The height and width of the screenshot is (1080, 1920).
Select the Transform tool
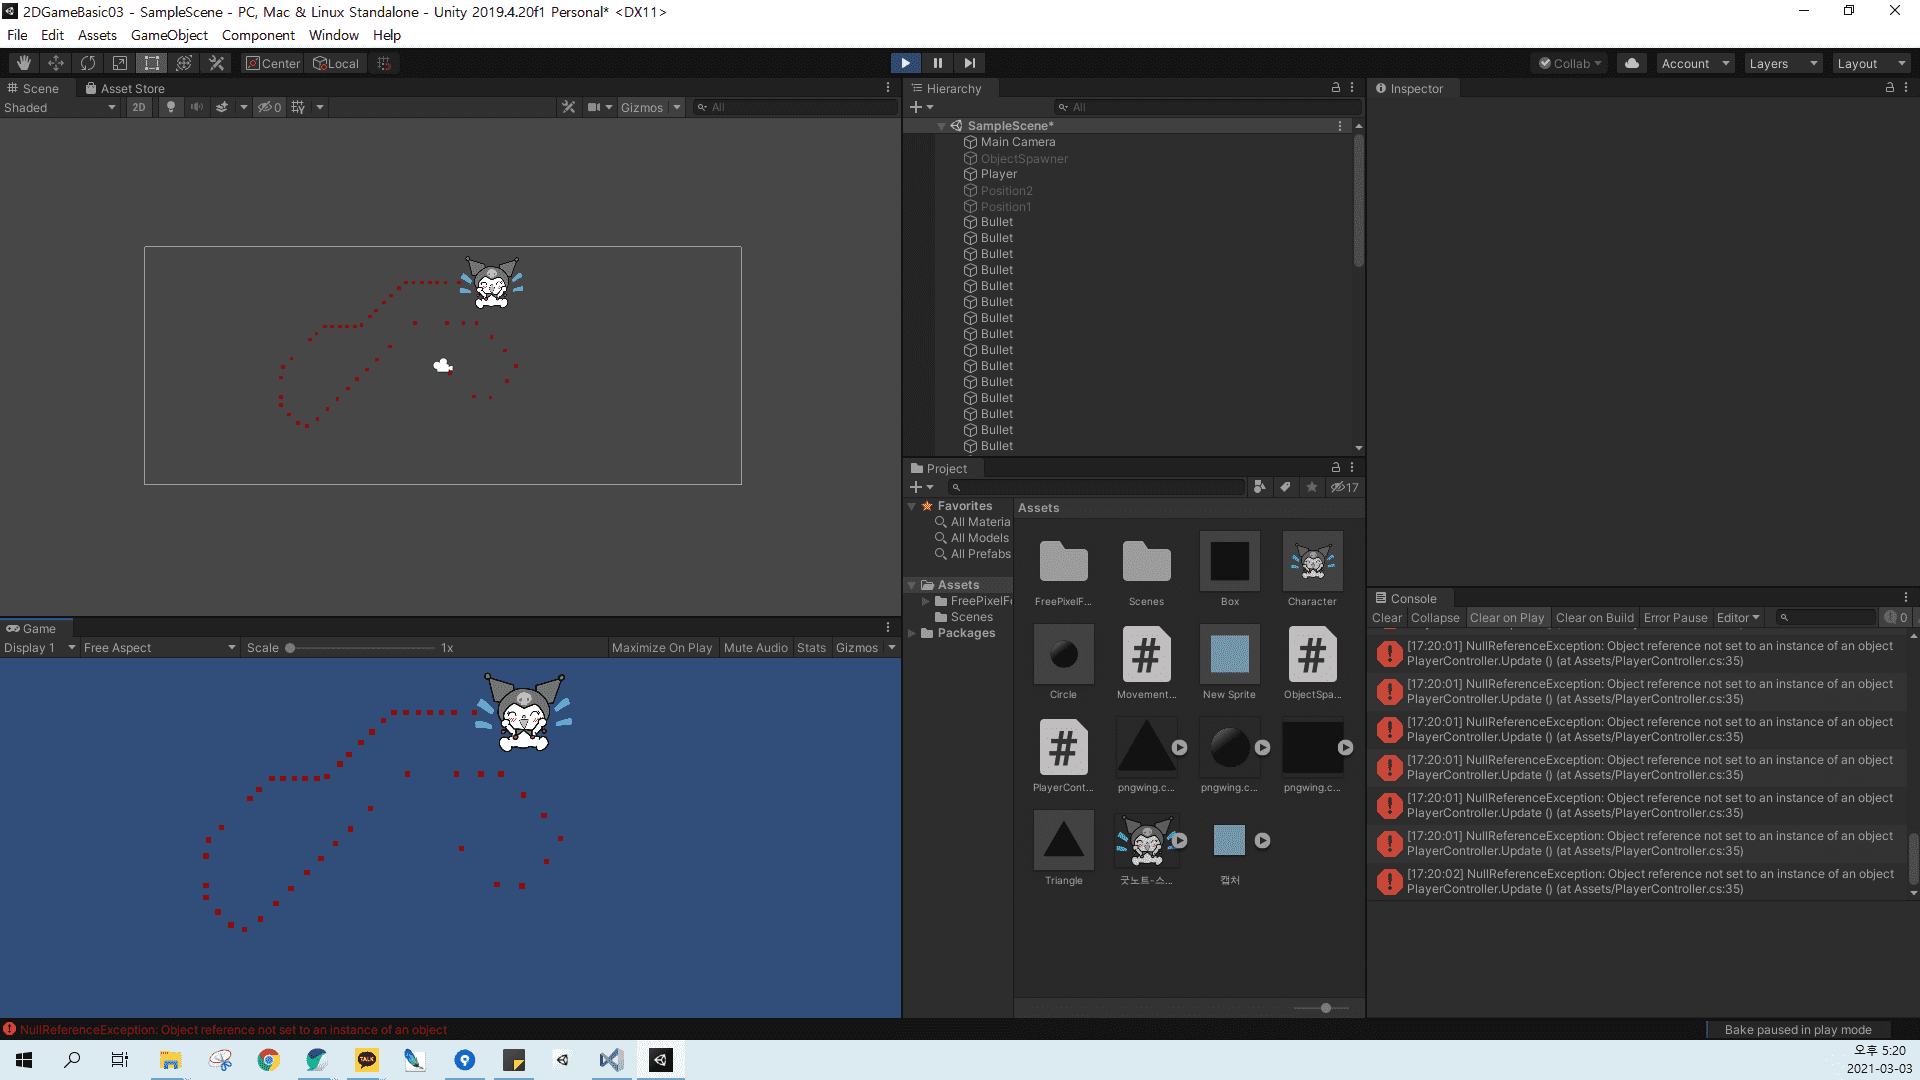click(184, 63)
